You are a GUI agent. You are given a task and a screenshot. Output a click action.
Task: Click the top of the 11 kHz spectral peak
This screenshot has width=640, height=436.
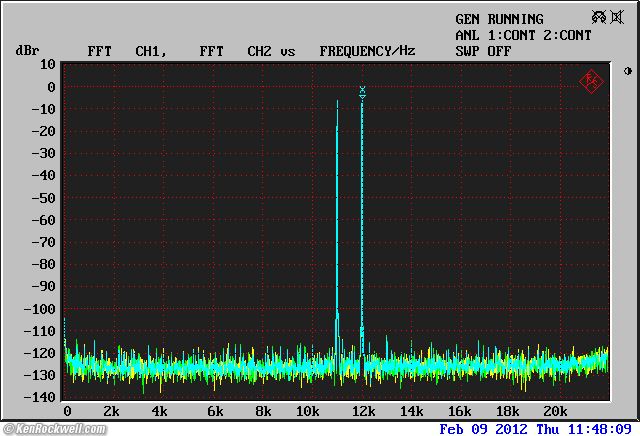(x=337, y=103)
